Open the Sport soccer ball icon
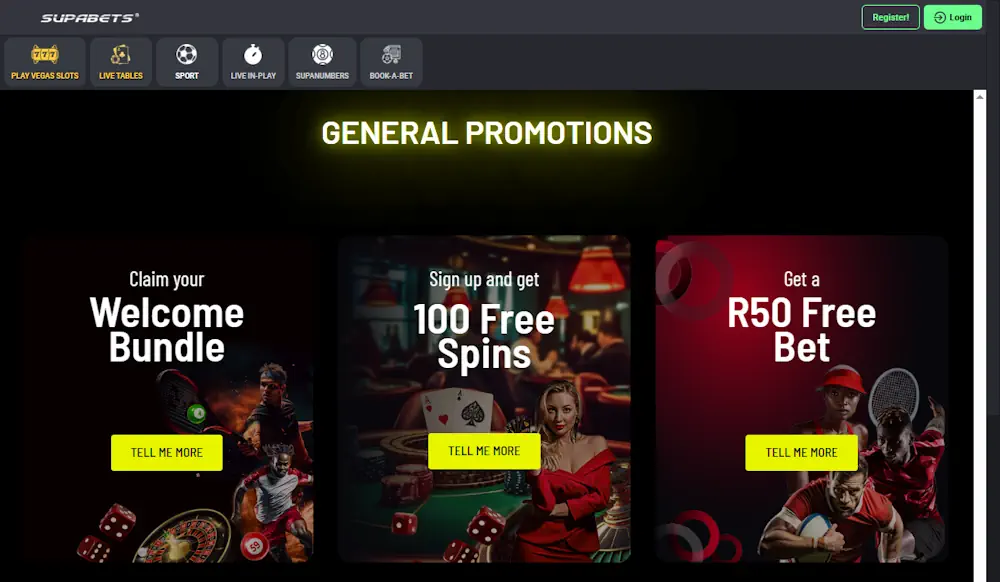Screen dimensions: 1000x582 tap(187, 54)
